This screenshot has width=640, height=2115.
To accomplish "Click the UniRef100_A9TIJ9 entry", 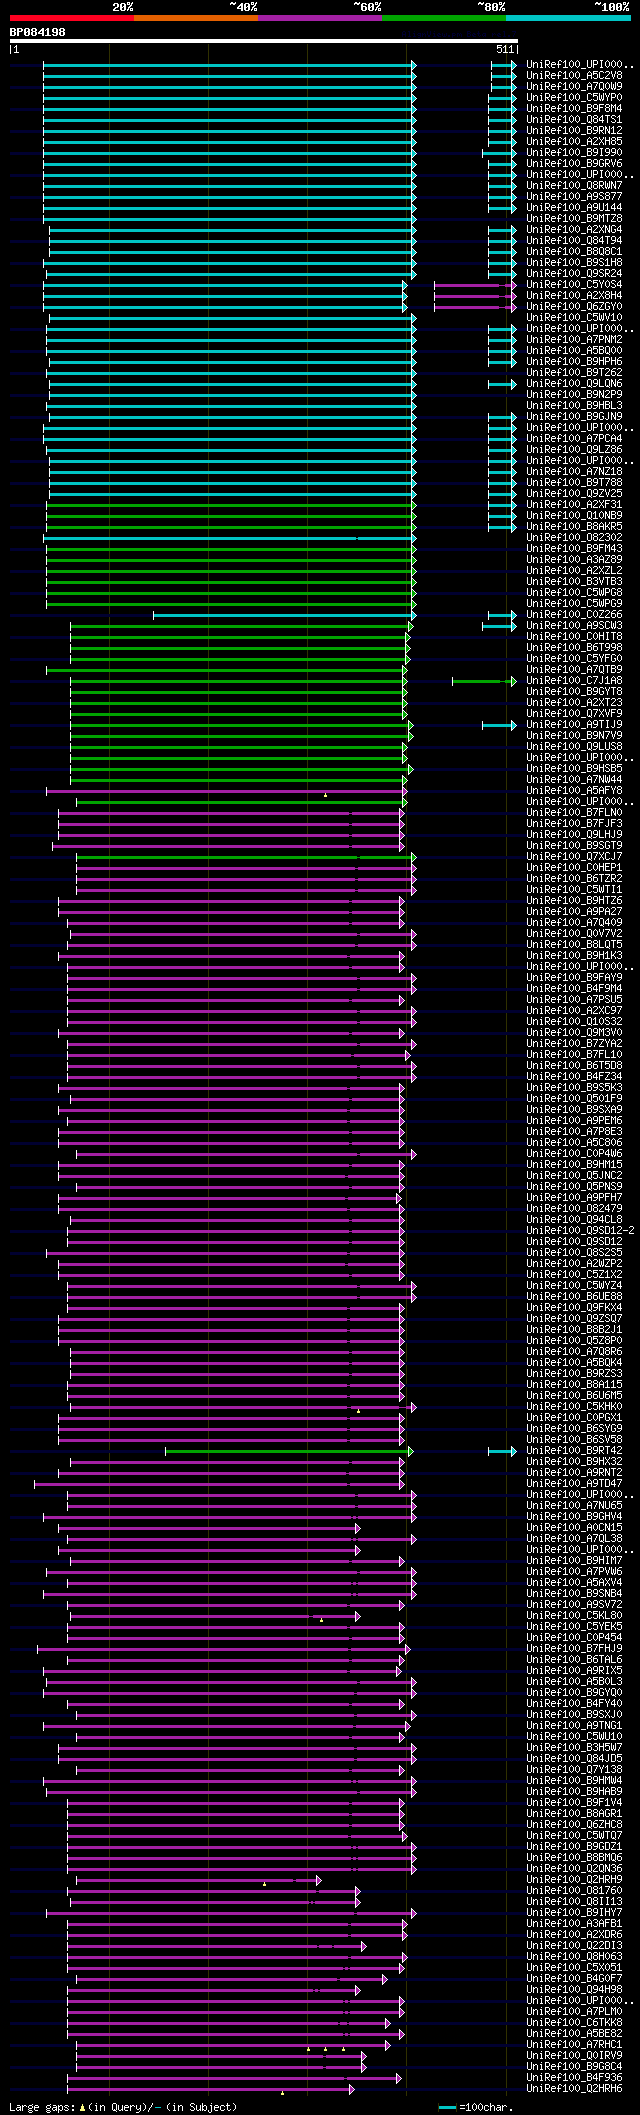I will [574, 724].
